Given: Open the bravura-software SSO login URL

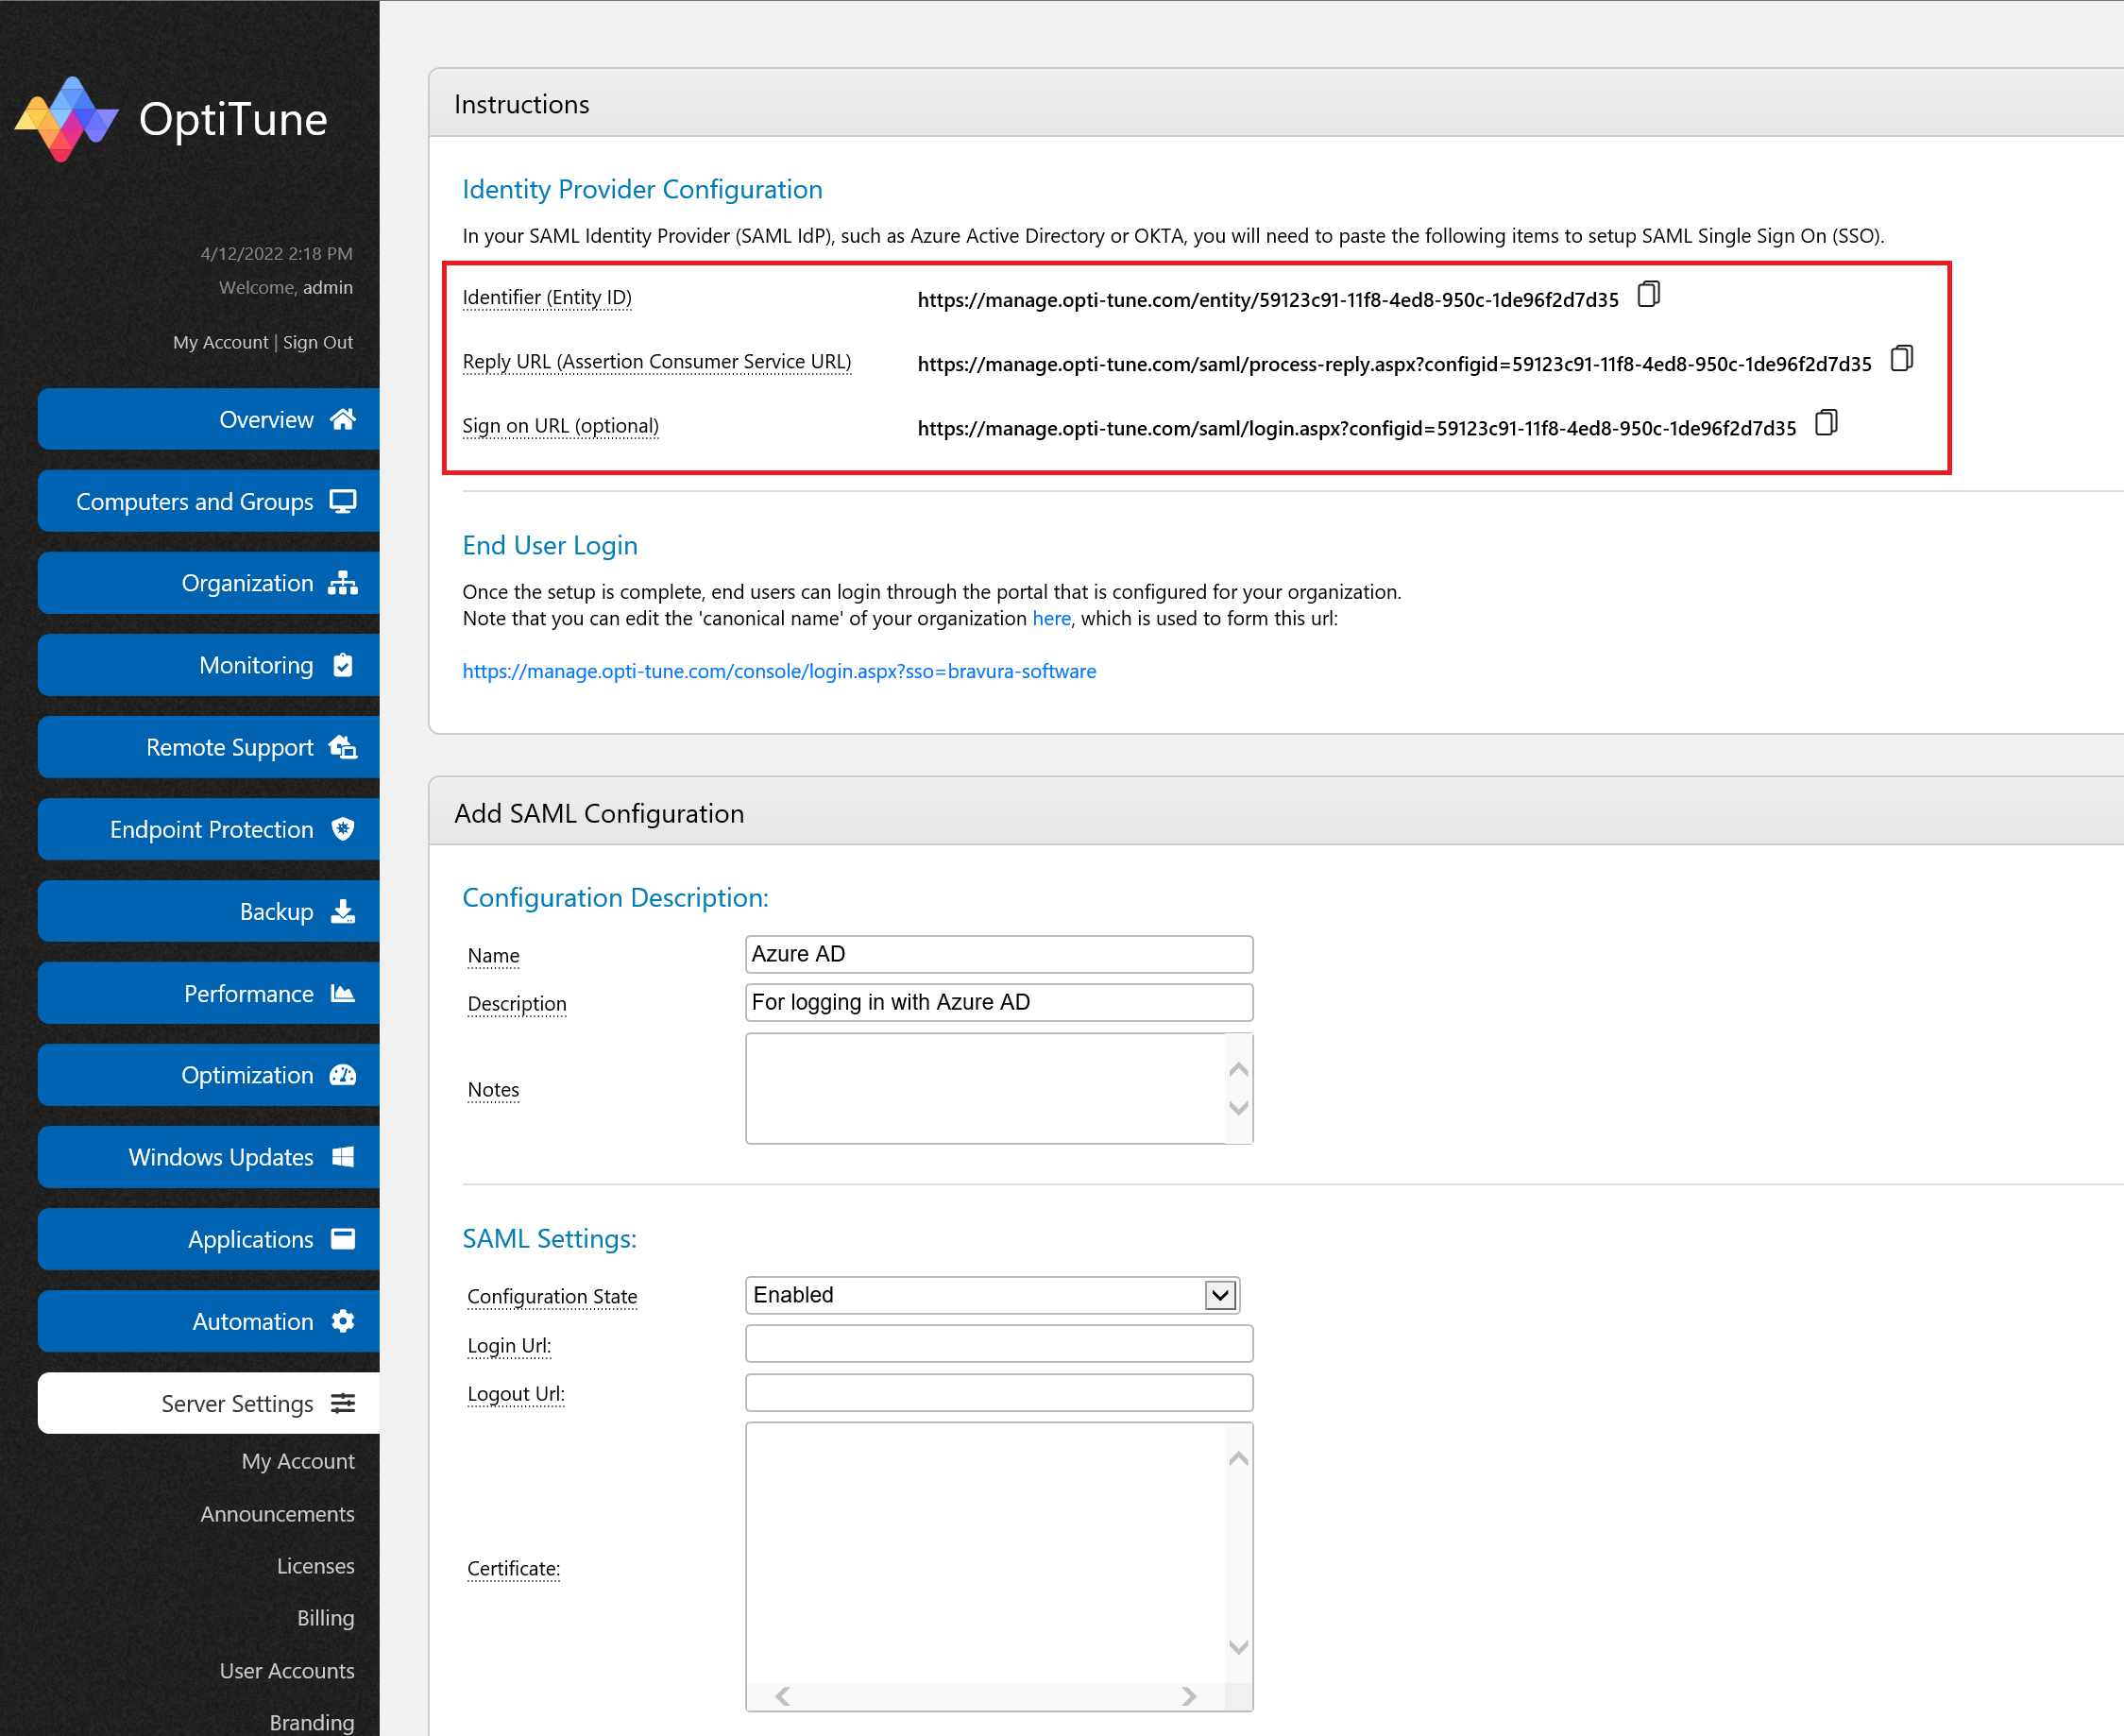Looking at the screenshot, I should click(779, 671).
